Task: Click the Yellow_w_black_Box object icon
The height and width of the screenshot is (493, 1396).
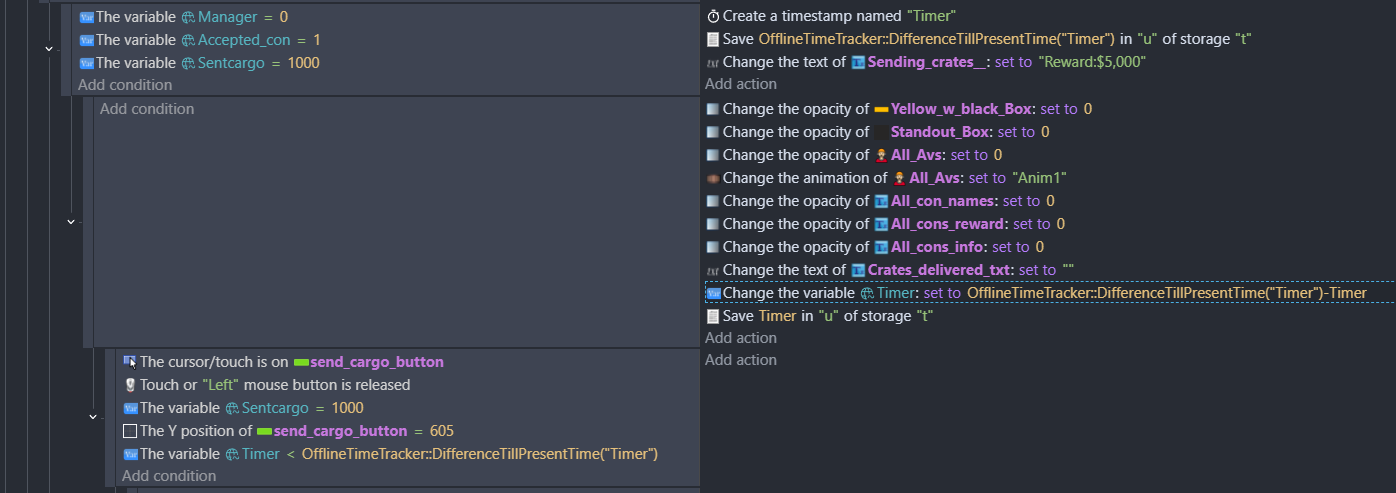Action: click(881, 109)
